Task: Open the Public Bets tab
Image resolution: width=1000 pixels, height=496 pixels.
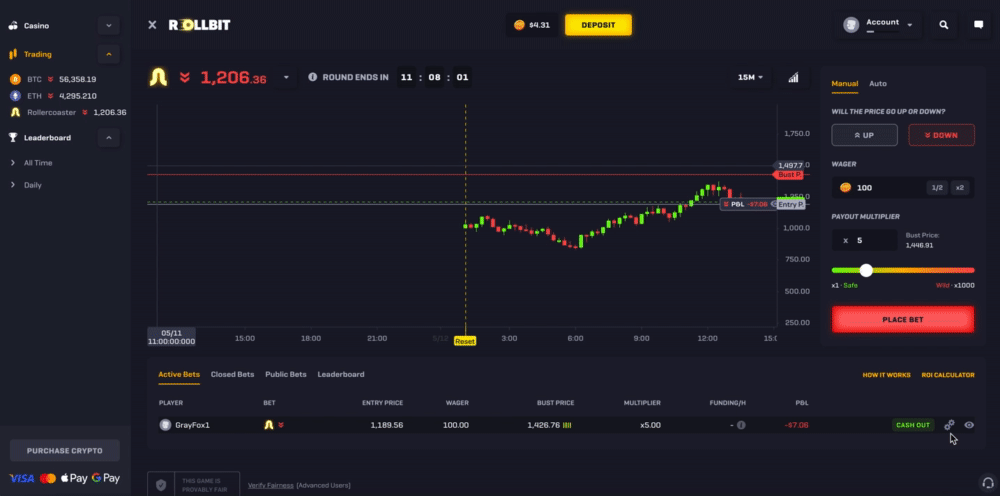Action: (x=286, y=374)
